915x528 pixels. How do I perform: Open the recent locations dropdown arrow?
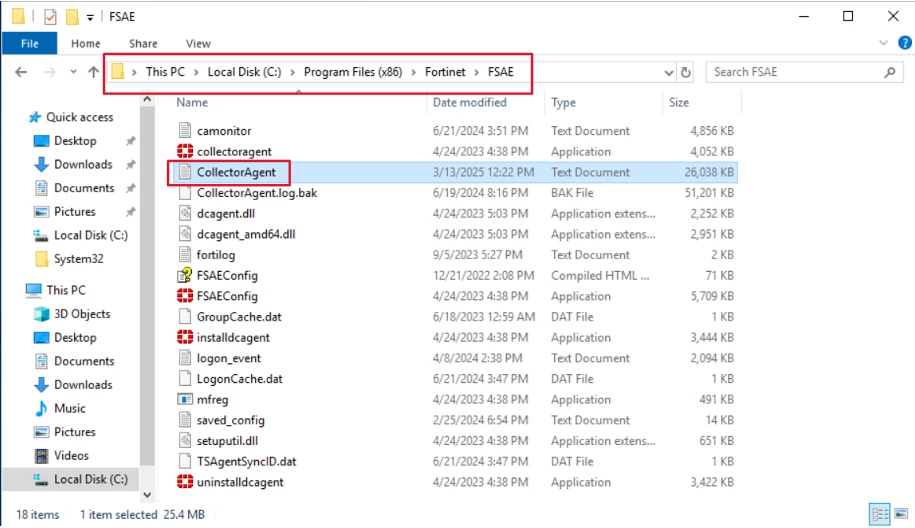click(73, 72)
